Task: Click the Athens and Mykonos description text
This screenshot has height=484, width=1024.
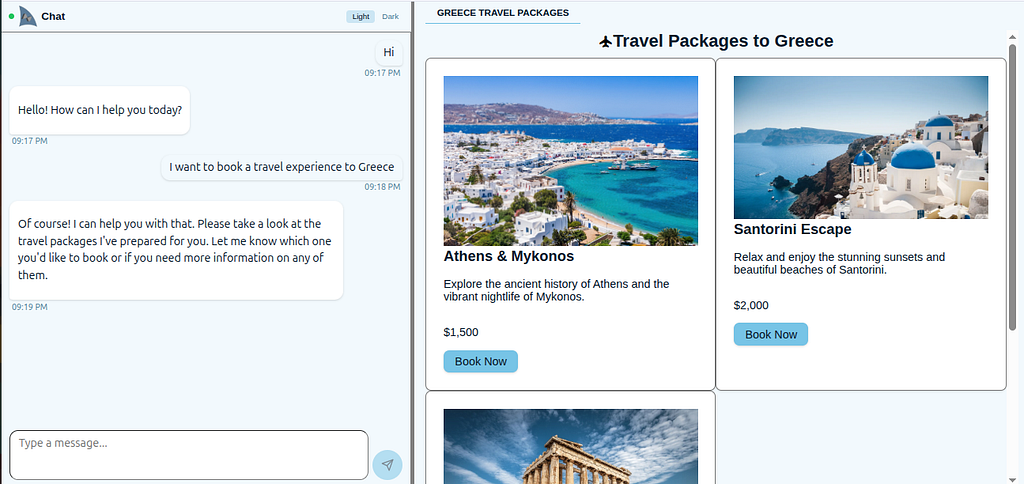Action: 556,291
